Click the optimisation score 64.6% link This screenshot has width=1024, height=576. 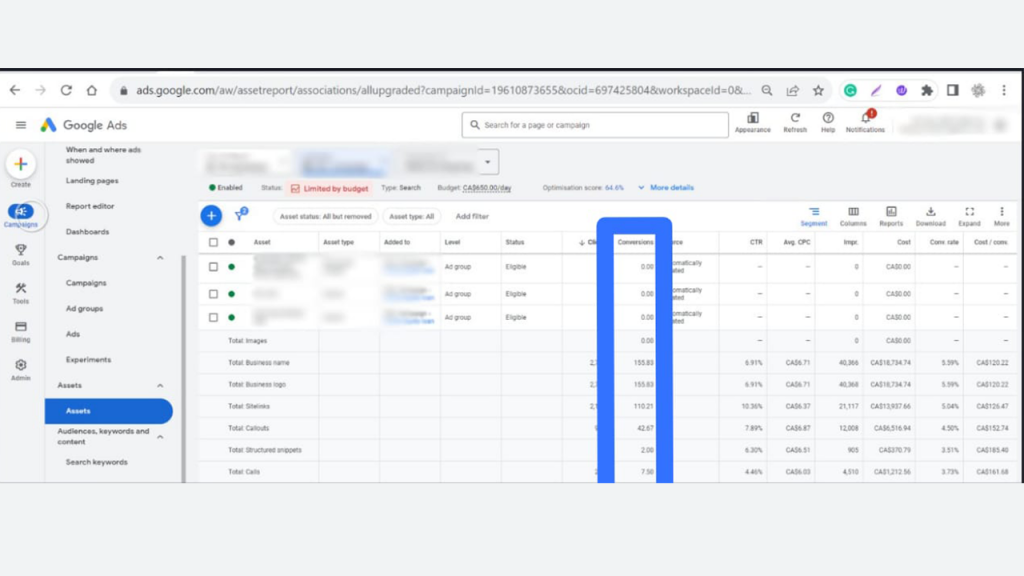(614, 187)
